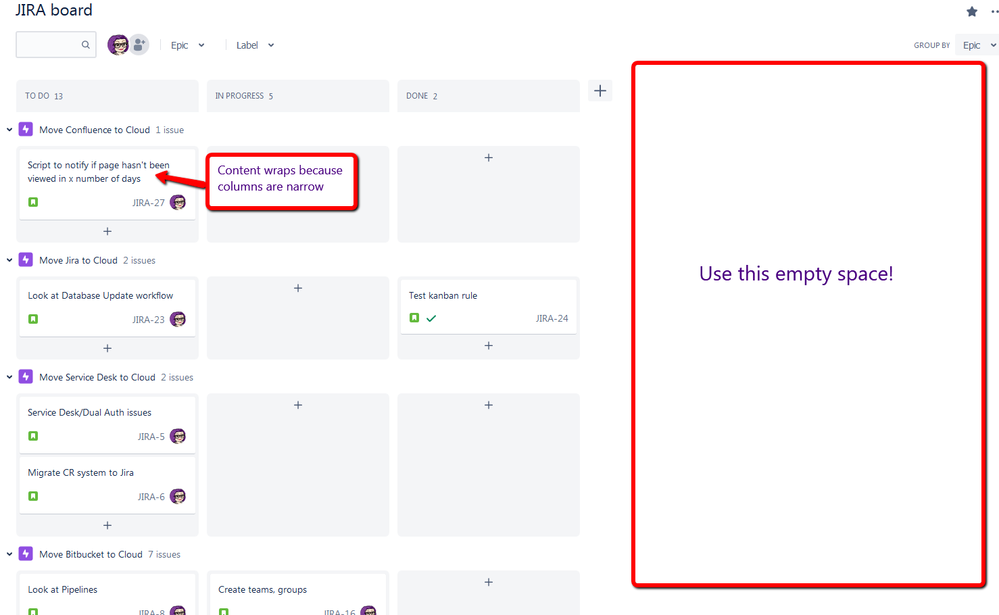
Task: Click the assignee avatar on JIRA-5
Action: pyautogui.click(x=178, y=436)
